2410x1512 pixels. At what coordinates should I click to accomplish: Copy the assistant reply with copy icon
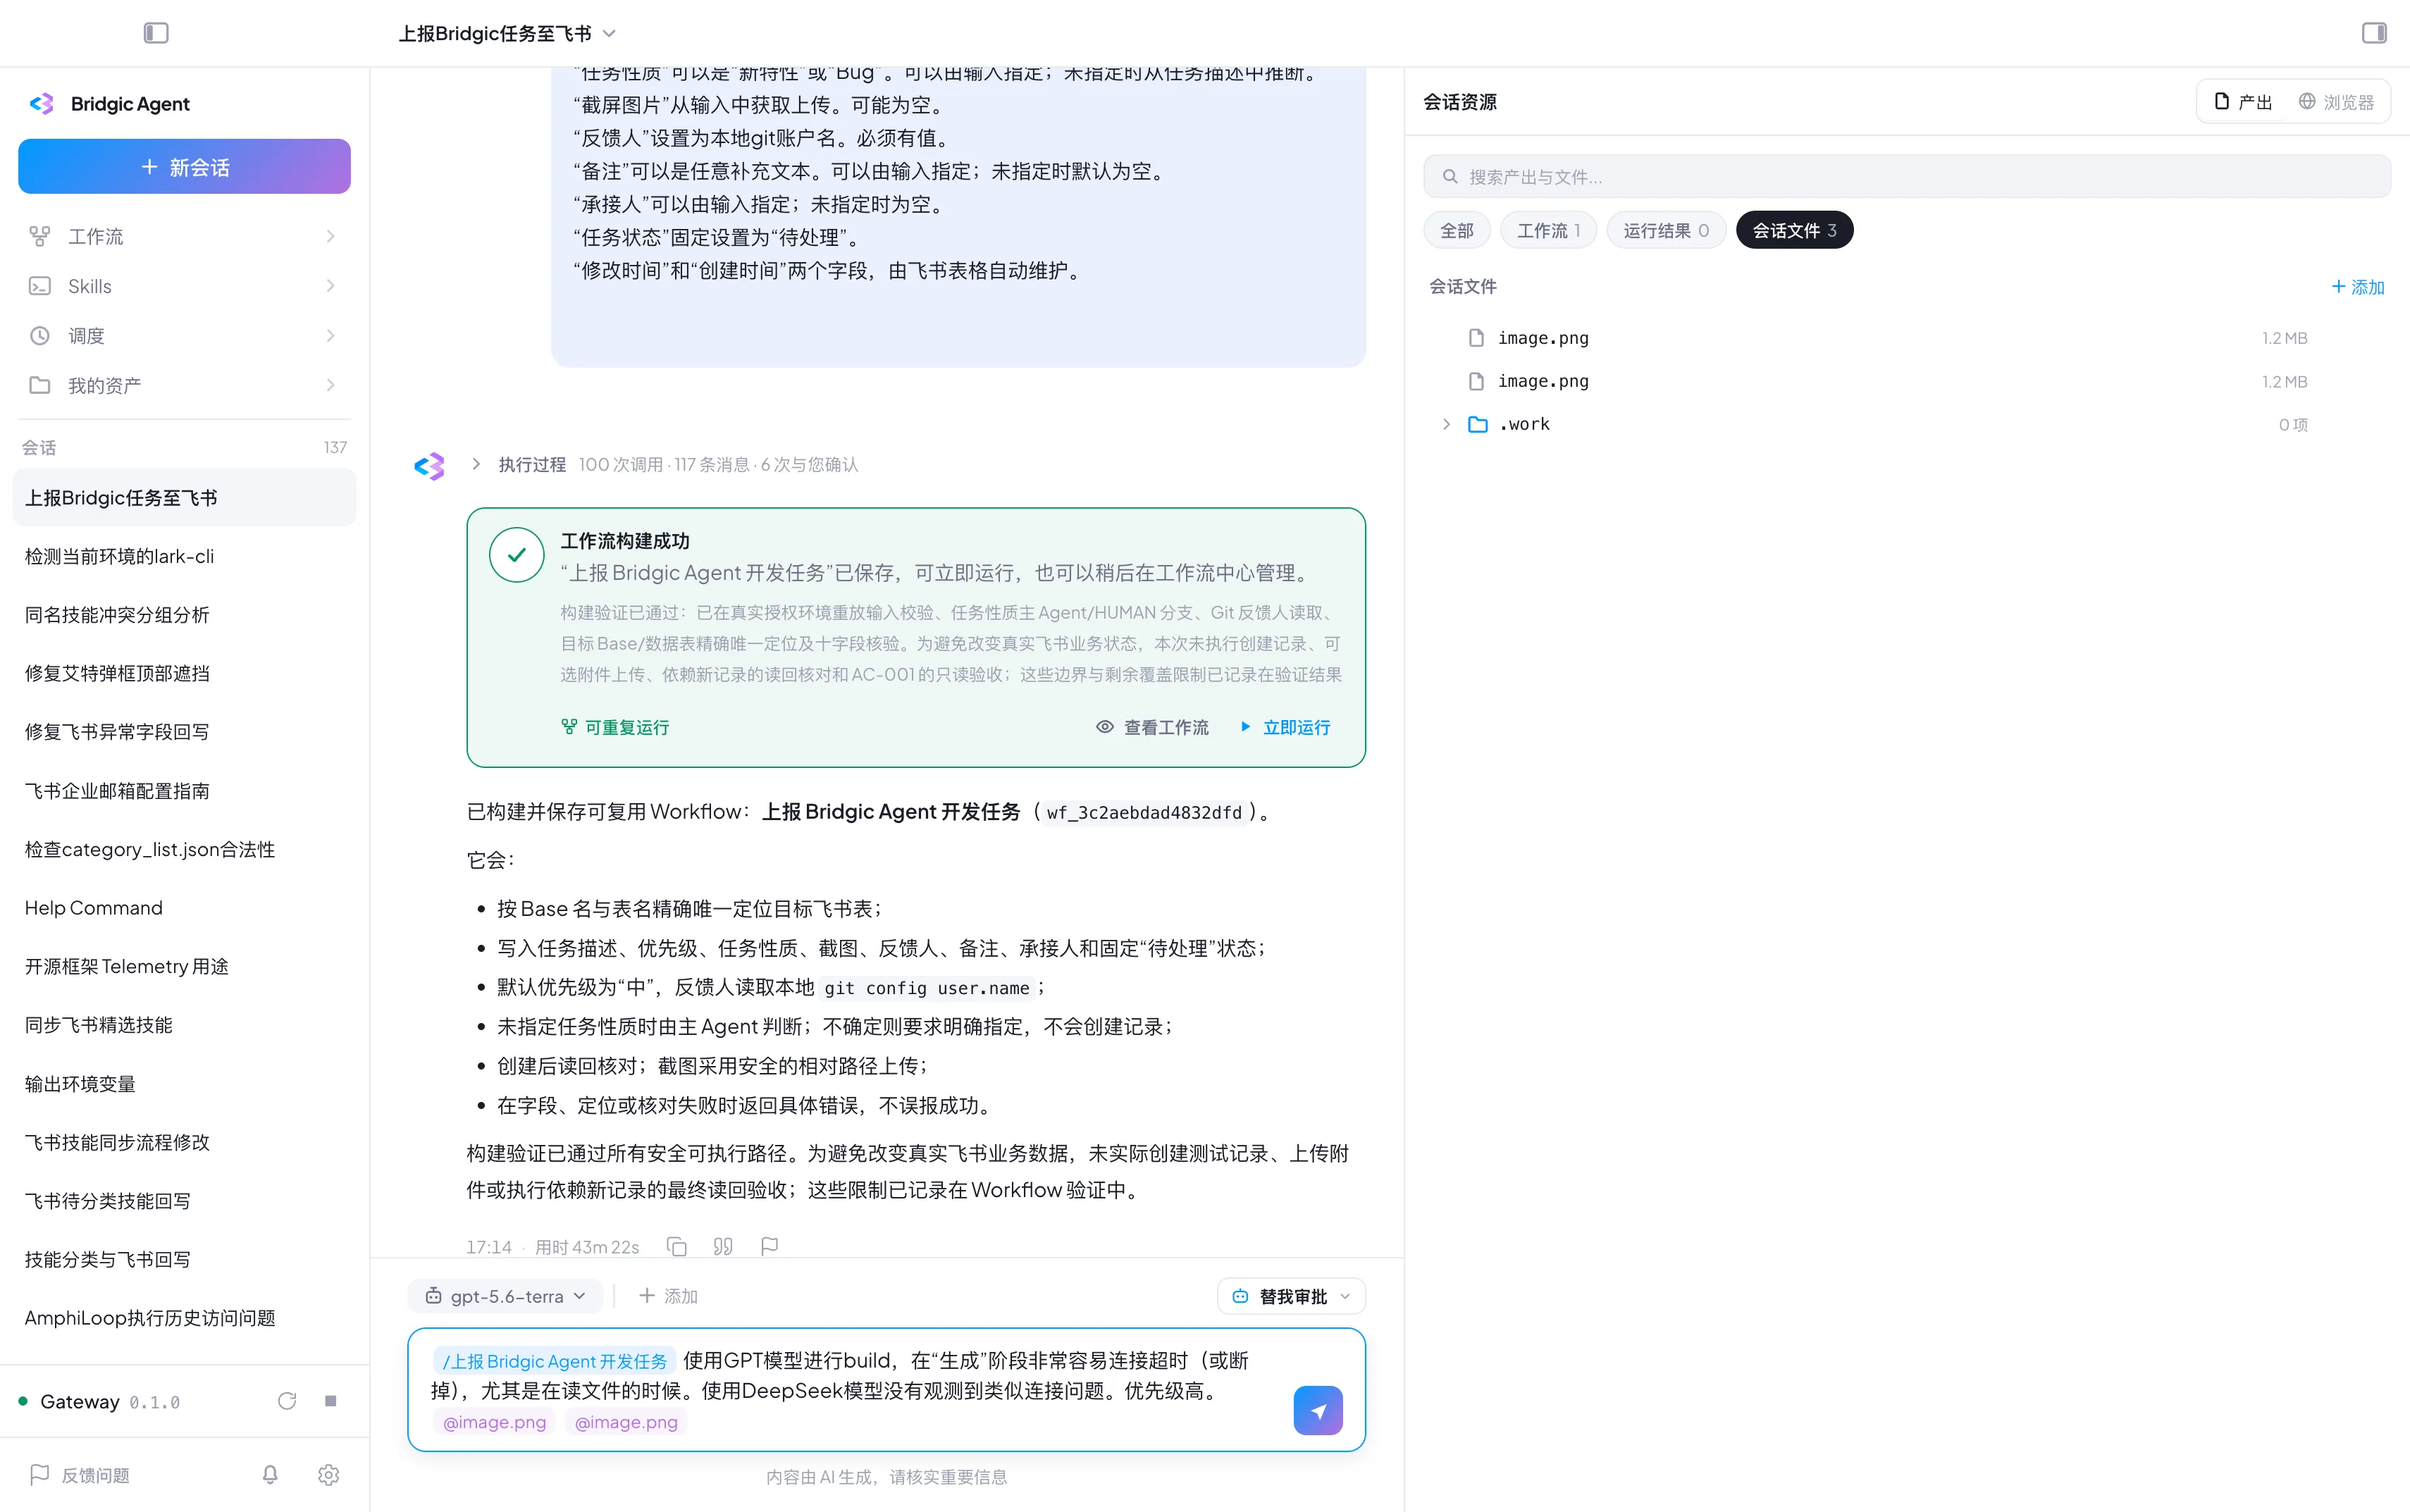point(677,1246)
